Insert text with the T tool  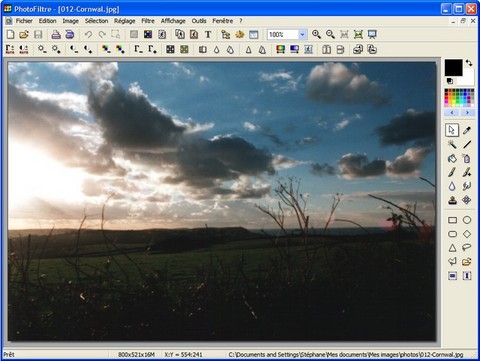coord(208,34)
